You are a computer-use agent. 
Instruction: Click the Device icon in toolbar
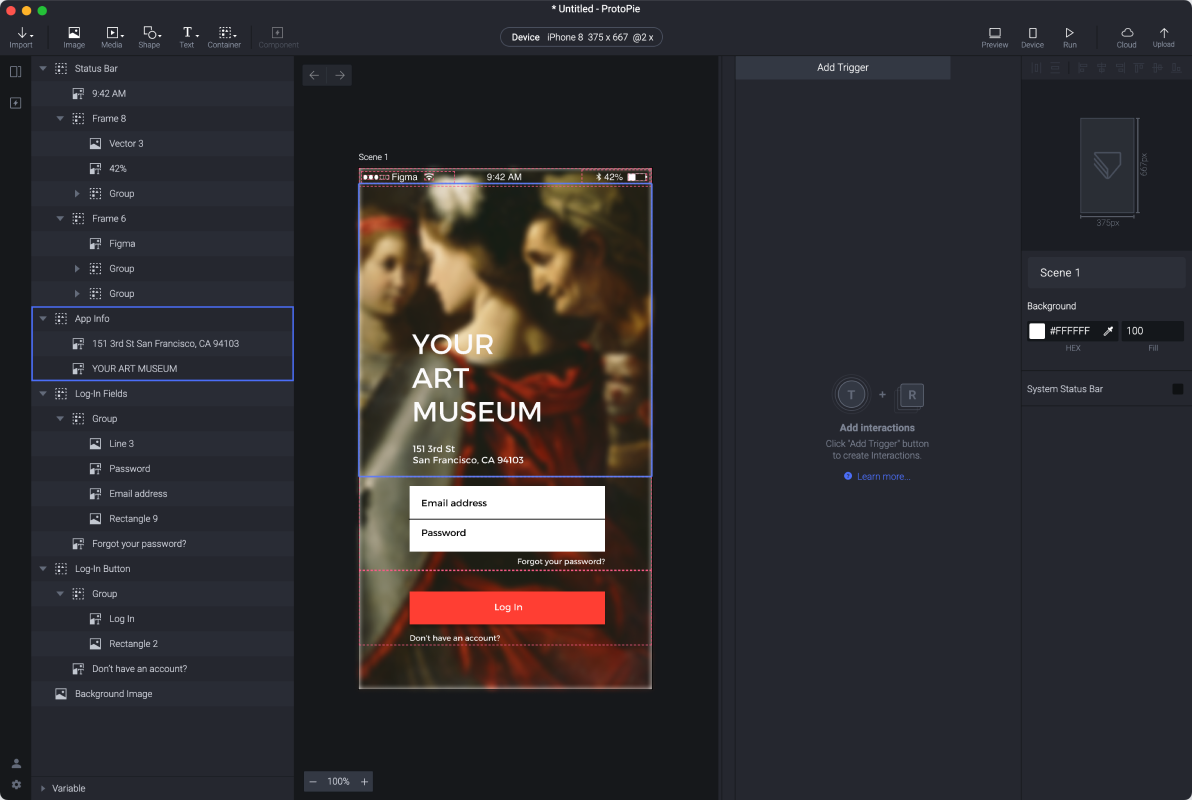tap(1032, 37)
